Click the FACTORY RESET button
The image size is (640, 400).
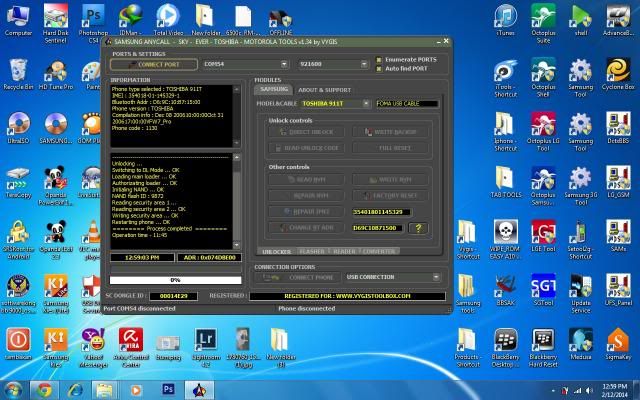(x=391, y=196)
